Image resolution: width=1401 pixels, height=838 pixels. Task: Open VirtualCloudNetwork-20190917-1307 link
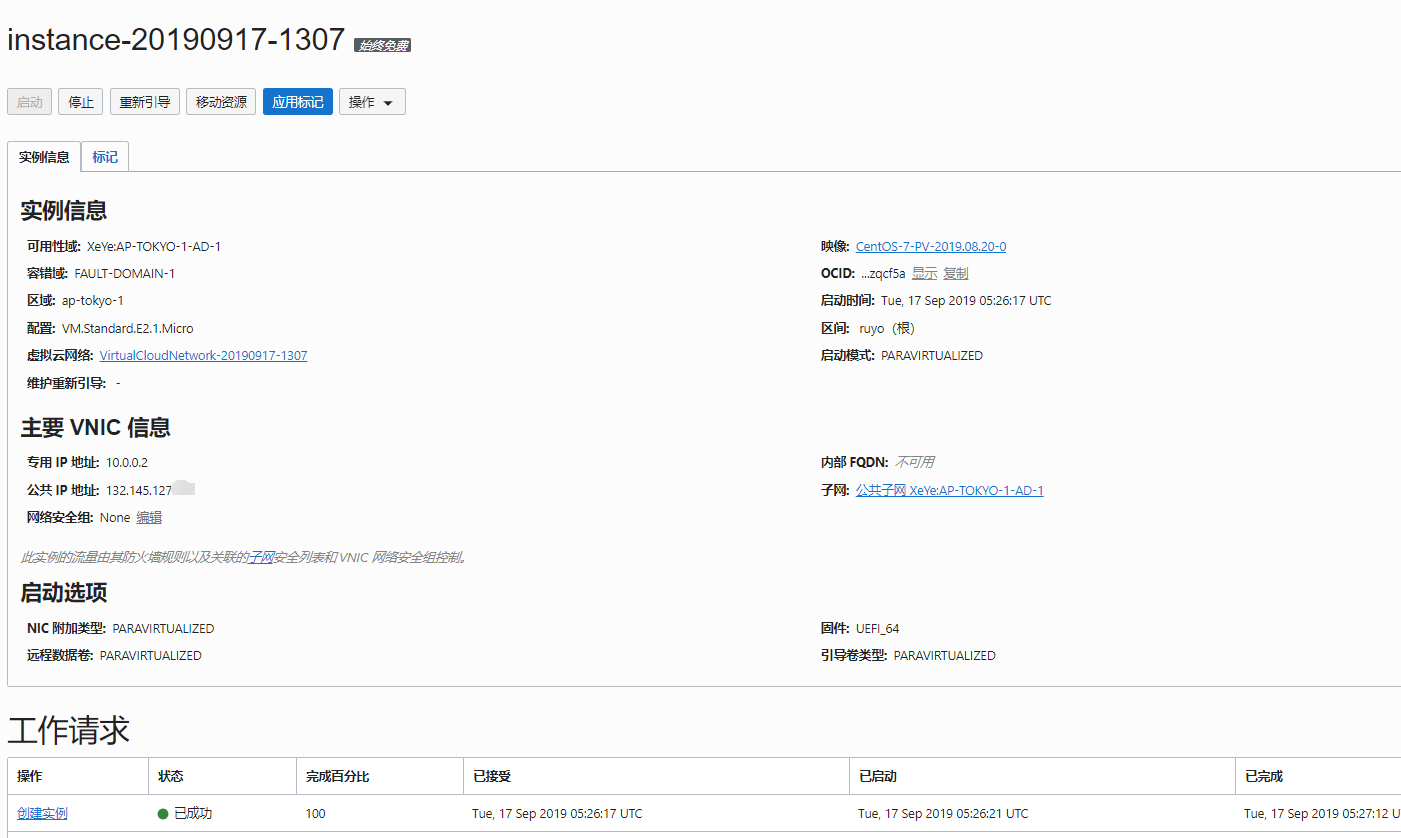pos(203,355)
